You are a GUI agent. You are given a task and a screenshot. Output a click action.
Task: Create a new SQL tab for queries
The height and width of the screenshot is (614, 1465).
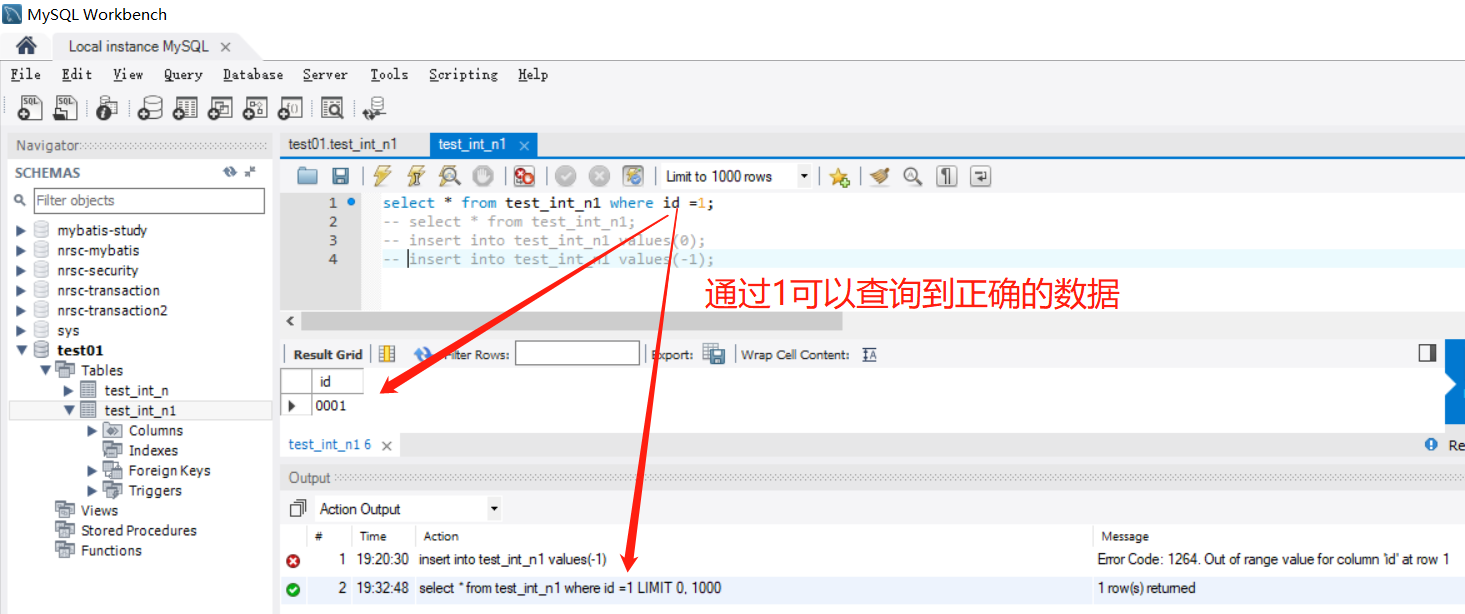click(31, 108)
